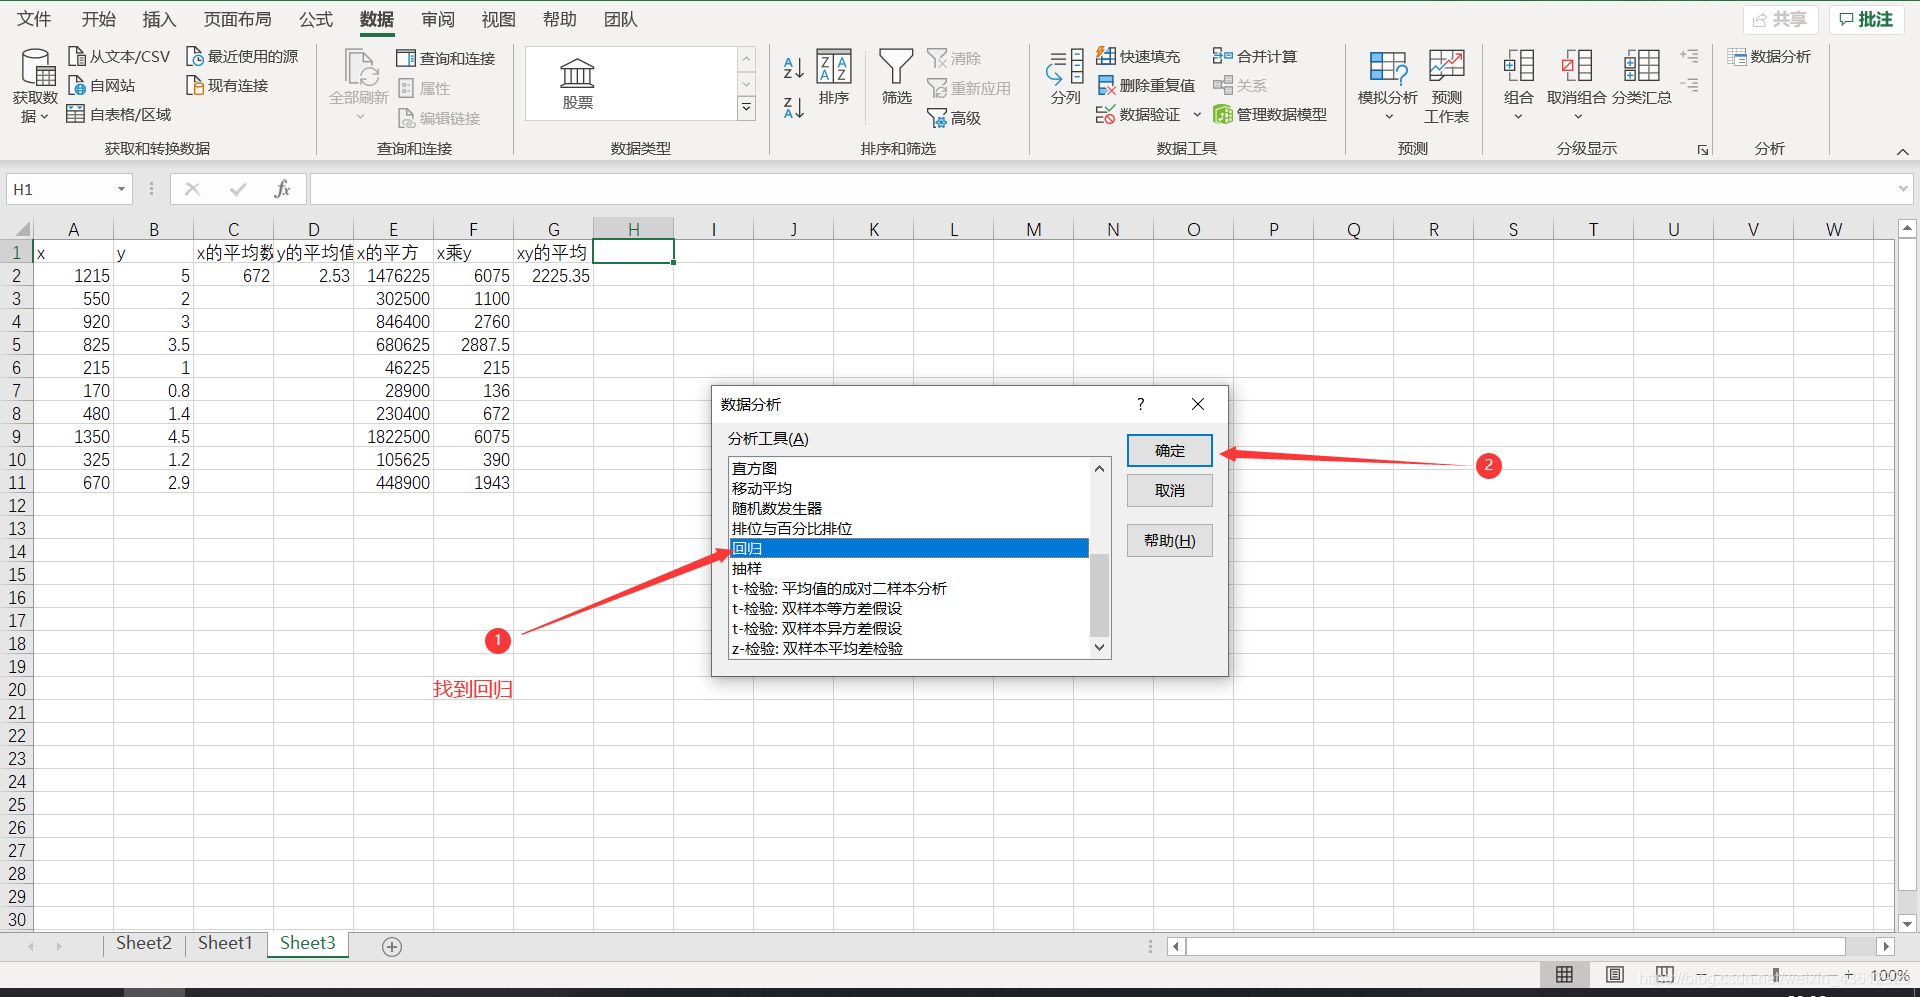This screenshot has width=1920, height=997.
Task: Expand the data types gallery more arrow
Action: click(746, 108)
